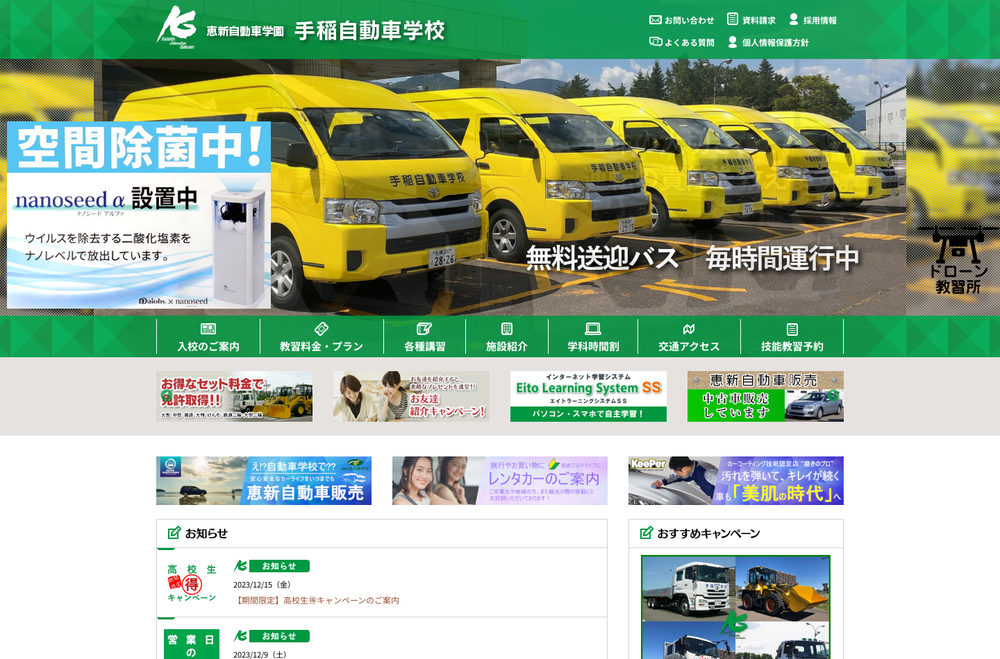The image size is (1000, 659).
Task: Click the edit icon beside おすすめキャンペーン
Action: [x=647, y=533]
